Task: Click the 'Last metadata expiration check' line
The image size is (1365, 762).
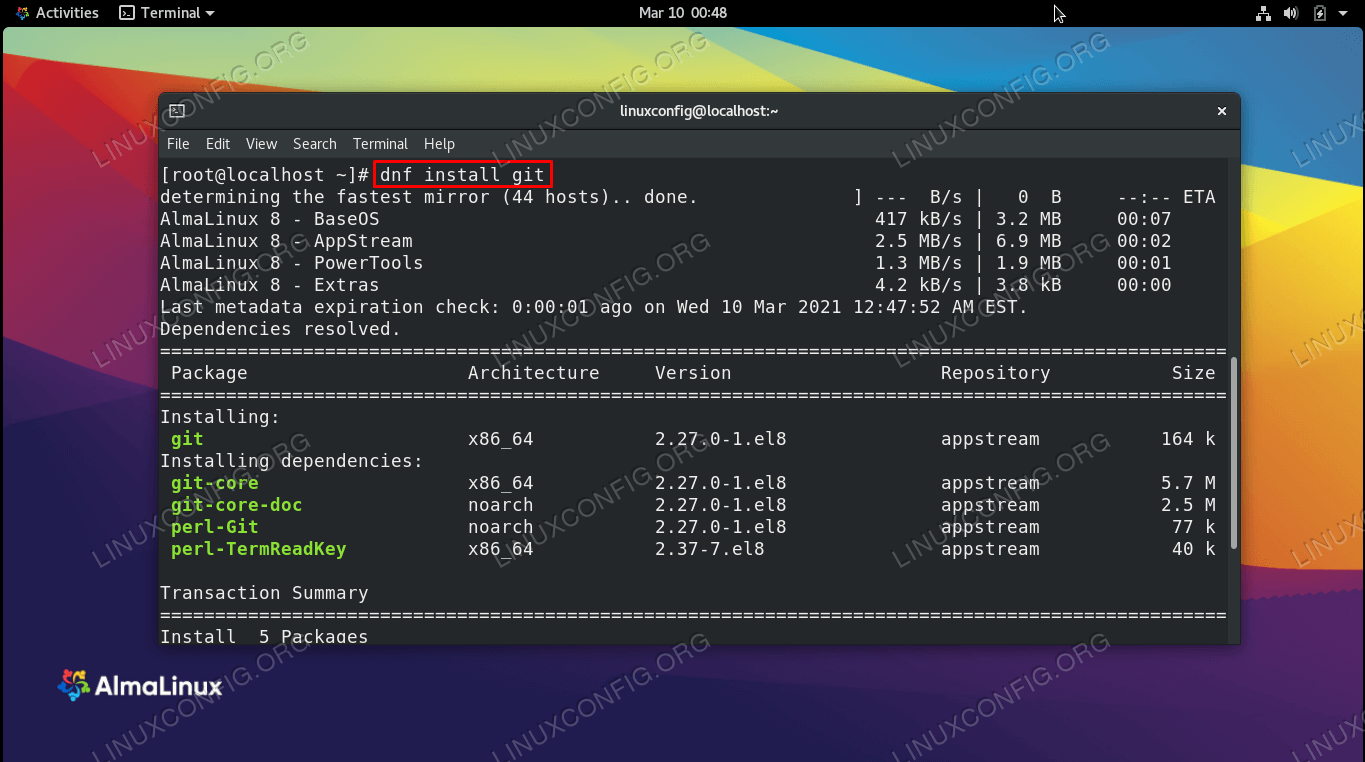Action: [x=594, y=307]
